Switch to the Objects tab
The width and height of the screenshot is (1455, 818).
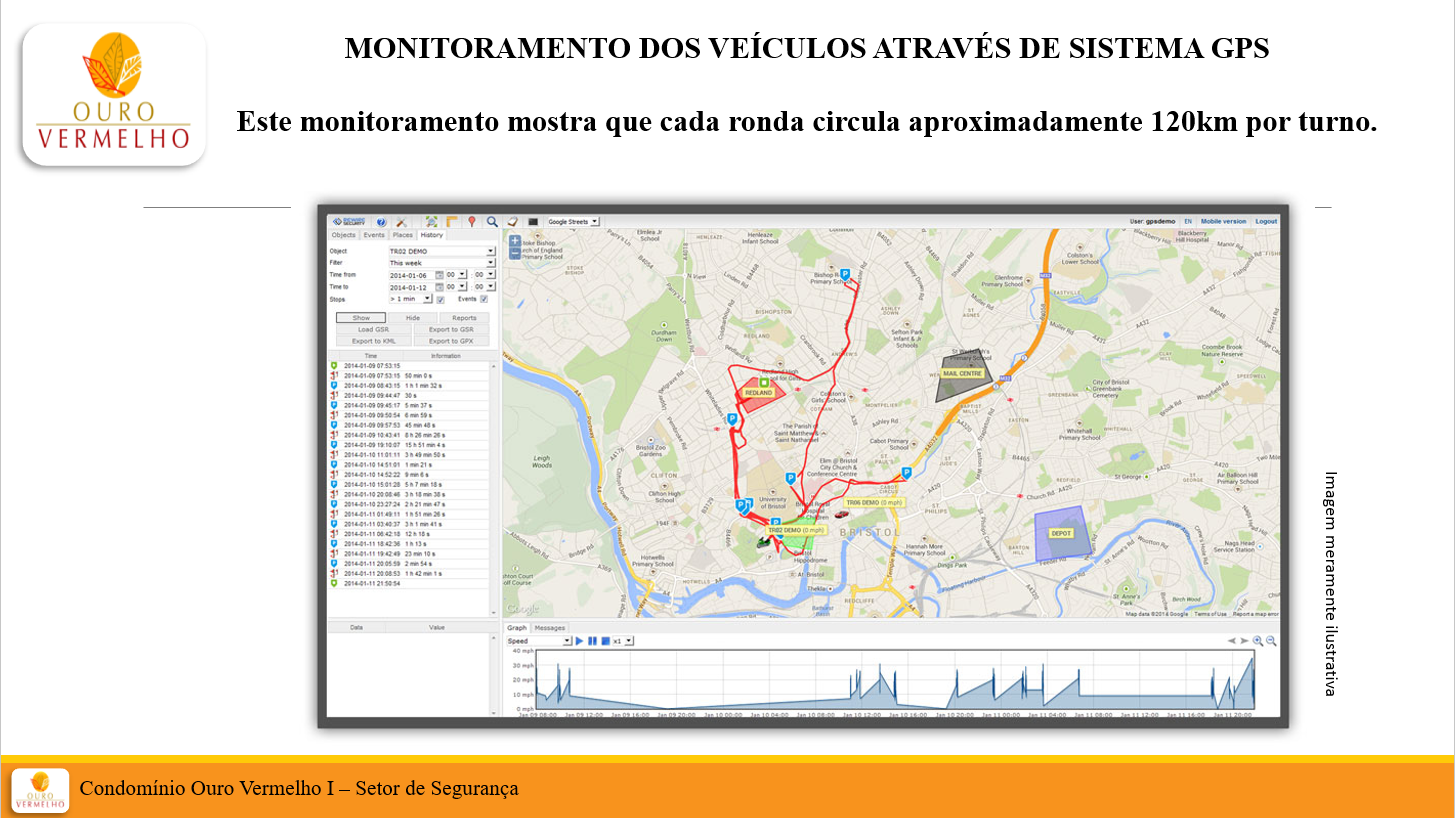343,235
